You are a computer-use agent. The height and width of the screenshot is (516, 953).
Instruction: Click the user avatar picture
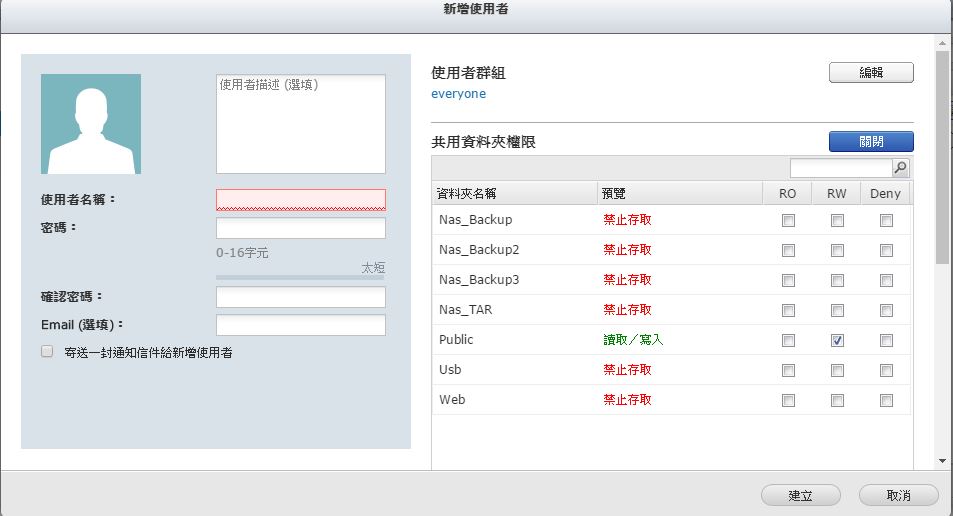[x=91, y=124]
